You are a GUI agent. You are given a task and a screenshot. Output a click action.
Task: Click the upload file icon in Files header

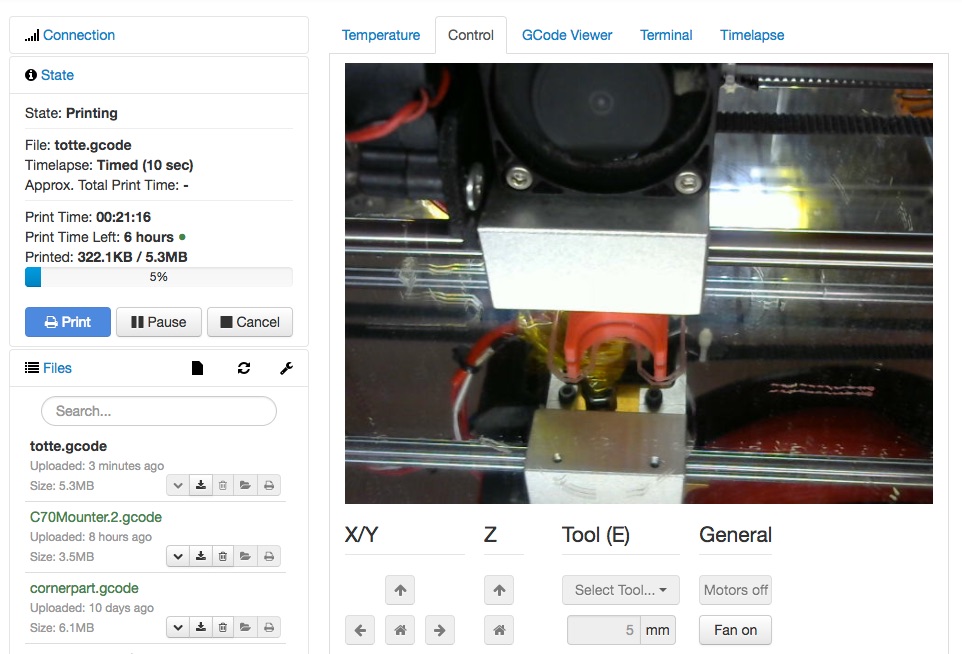click(x=197, y=368)
